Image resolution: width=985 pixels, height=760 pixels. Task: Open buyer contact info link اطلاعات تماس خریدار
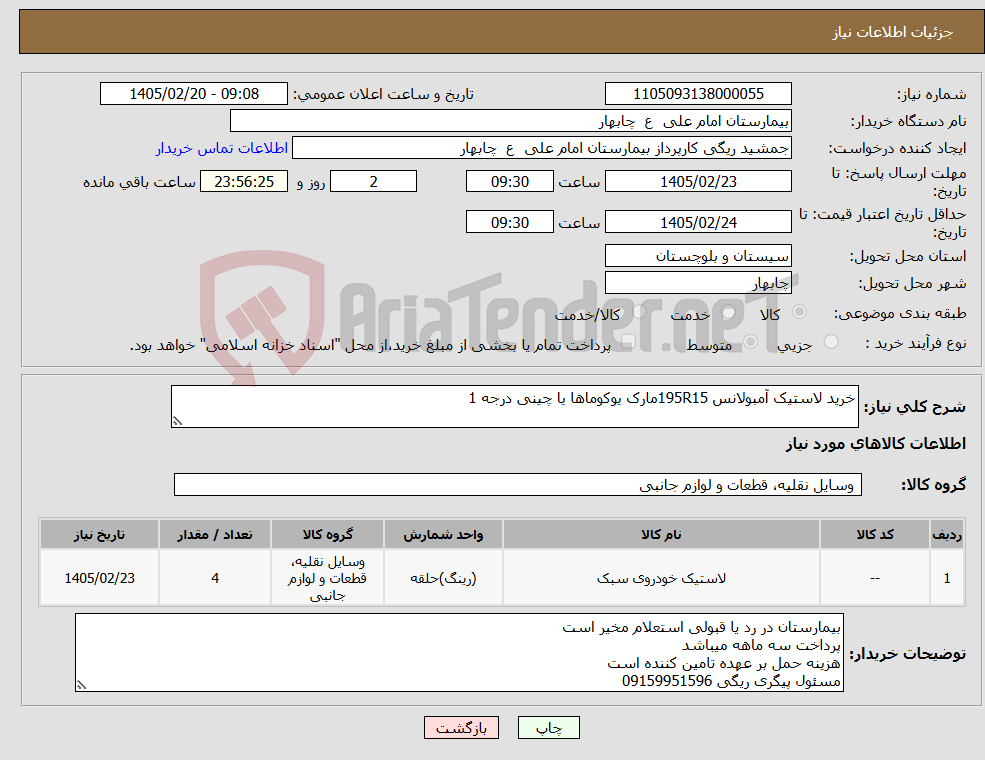(x=222, y=148)
